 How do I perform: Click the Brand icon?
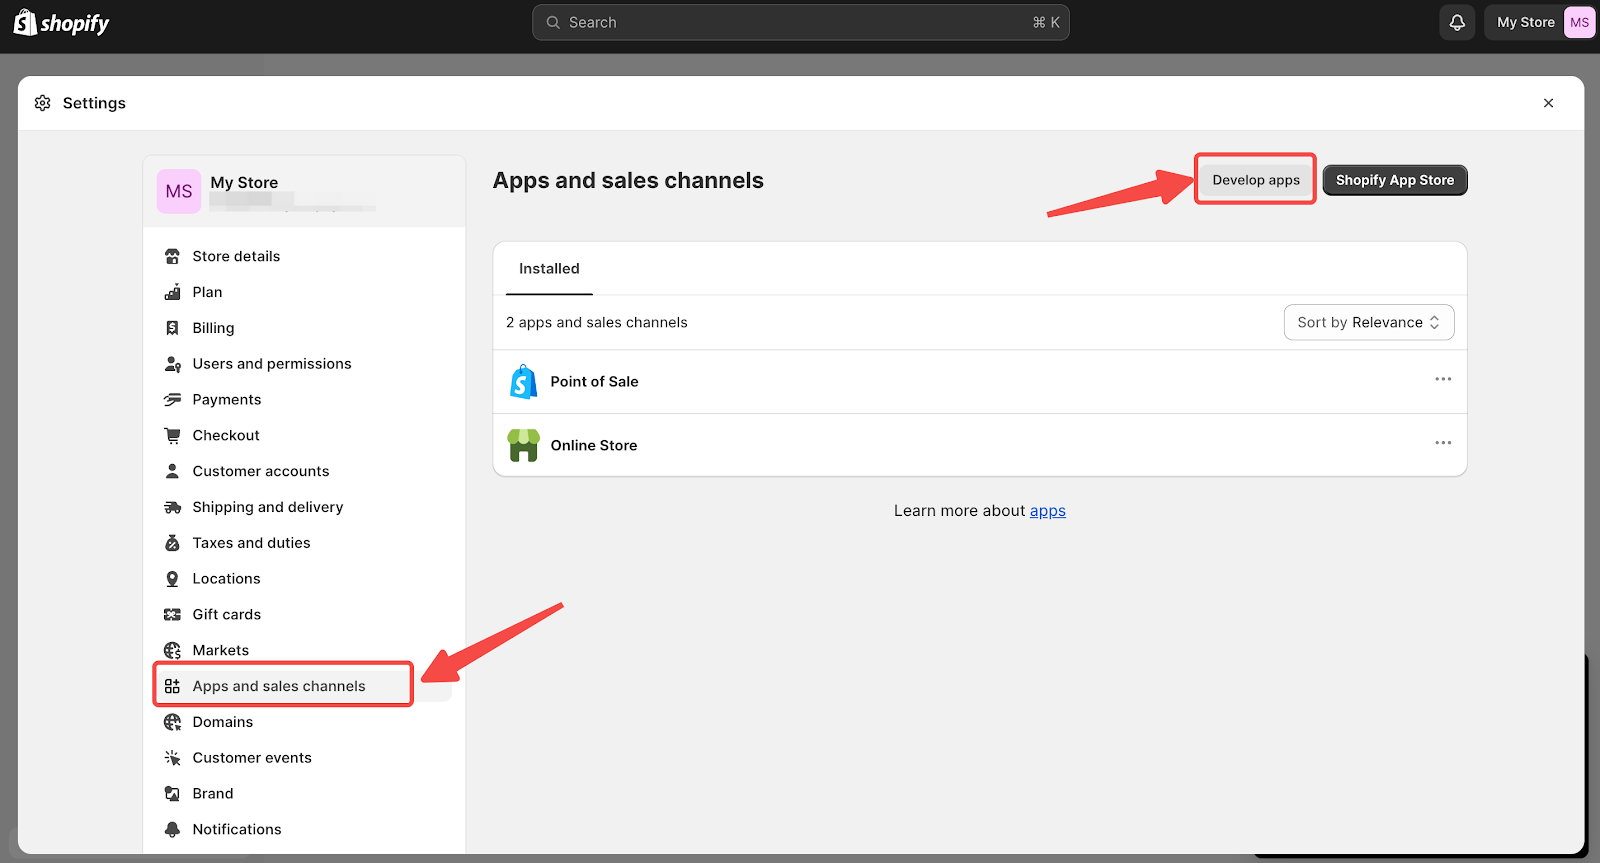pyautogui.click(x=172, y=794)
